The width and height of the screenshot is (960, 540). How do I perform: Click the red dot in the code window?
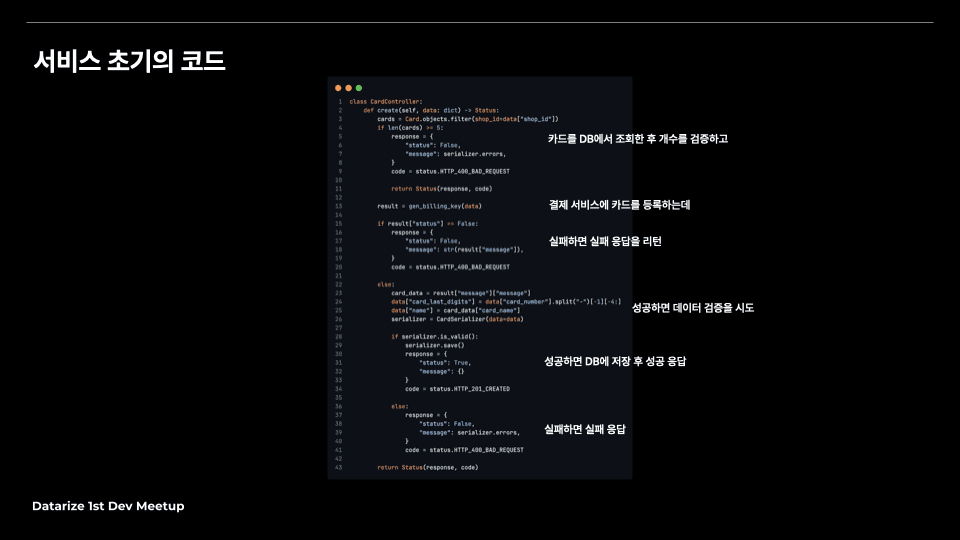click(338, 88)
